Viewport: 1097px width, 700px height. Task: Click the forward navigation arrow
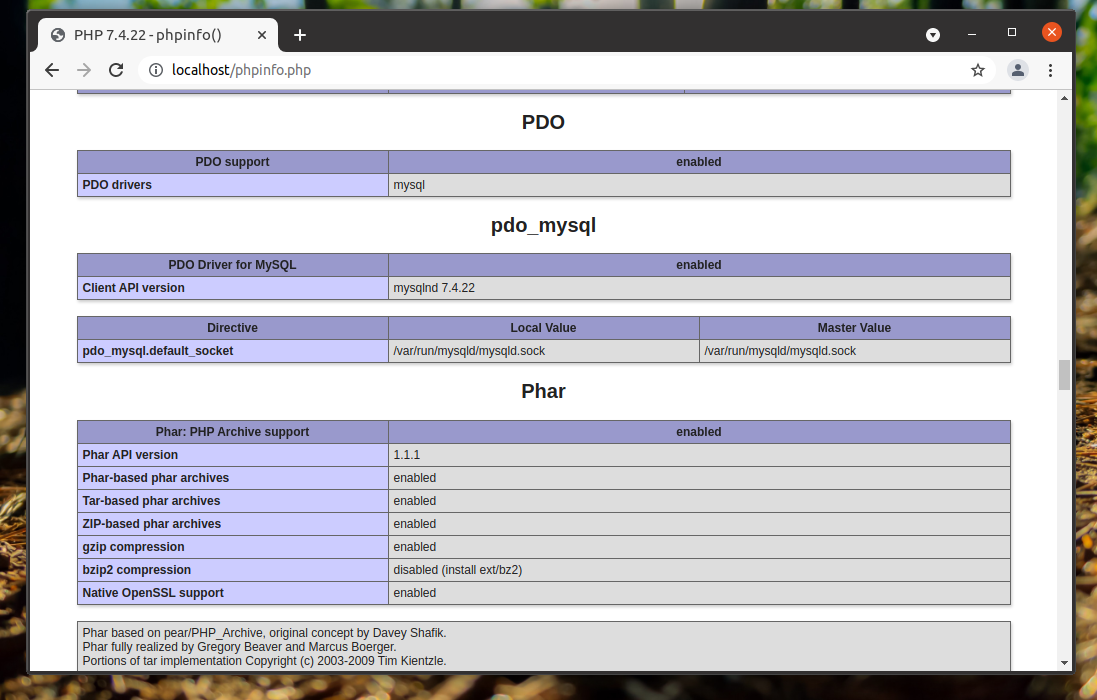pyautogui.click(x=84, y=70)
